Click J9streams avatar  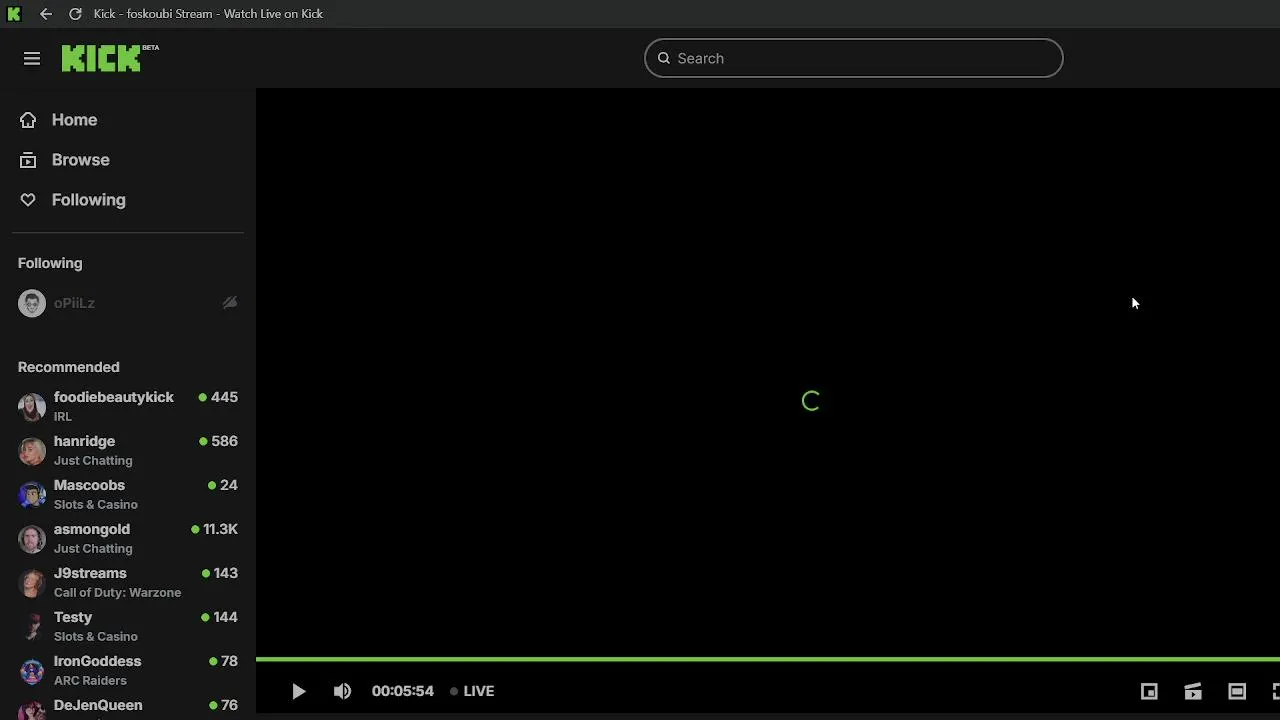32,583
